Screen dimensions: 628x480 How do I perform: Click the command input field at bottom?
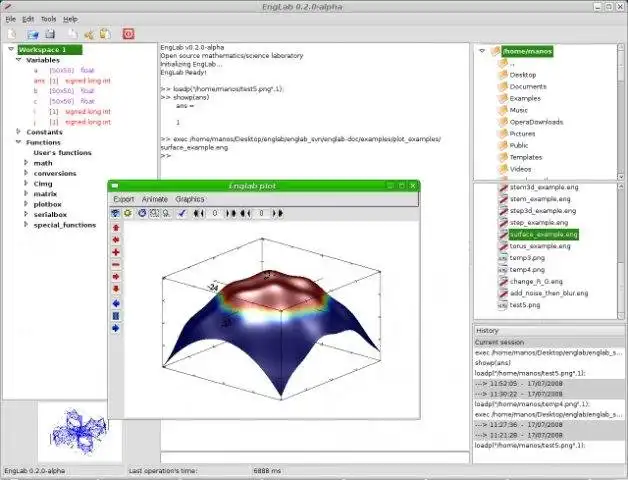pos(315,458)
